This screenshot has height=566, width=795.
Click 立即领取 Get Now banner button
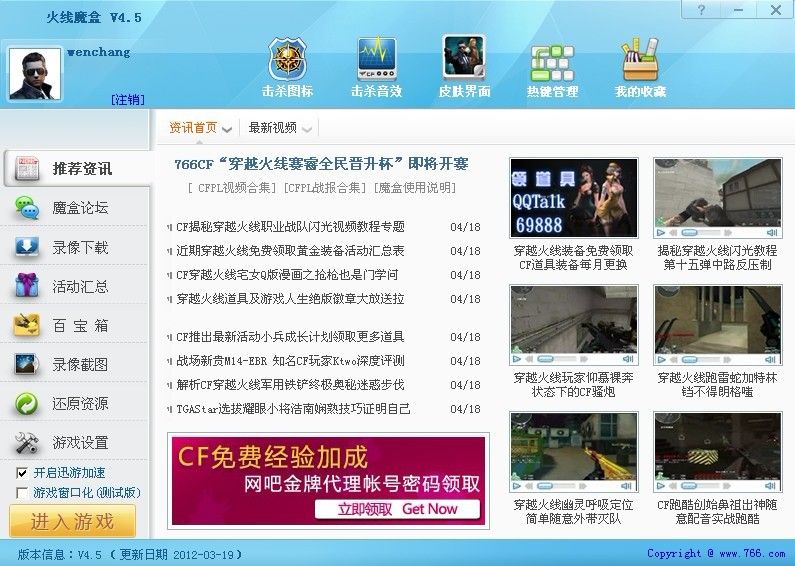398,509
